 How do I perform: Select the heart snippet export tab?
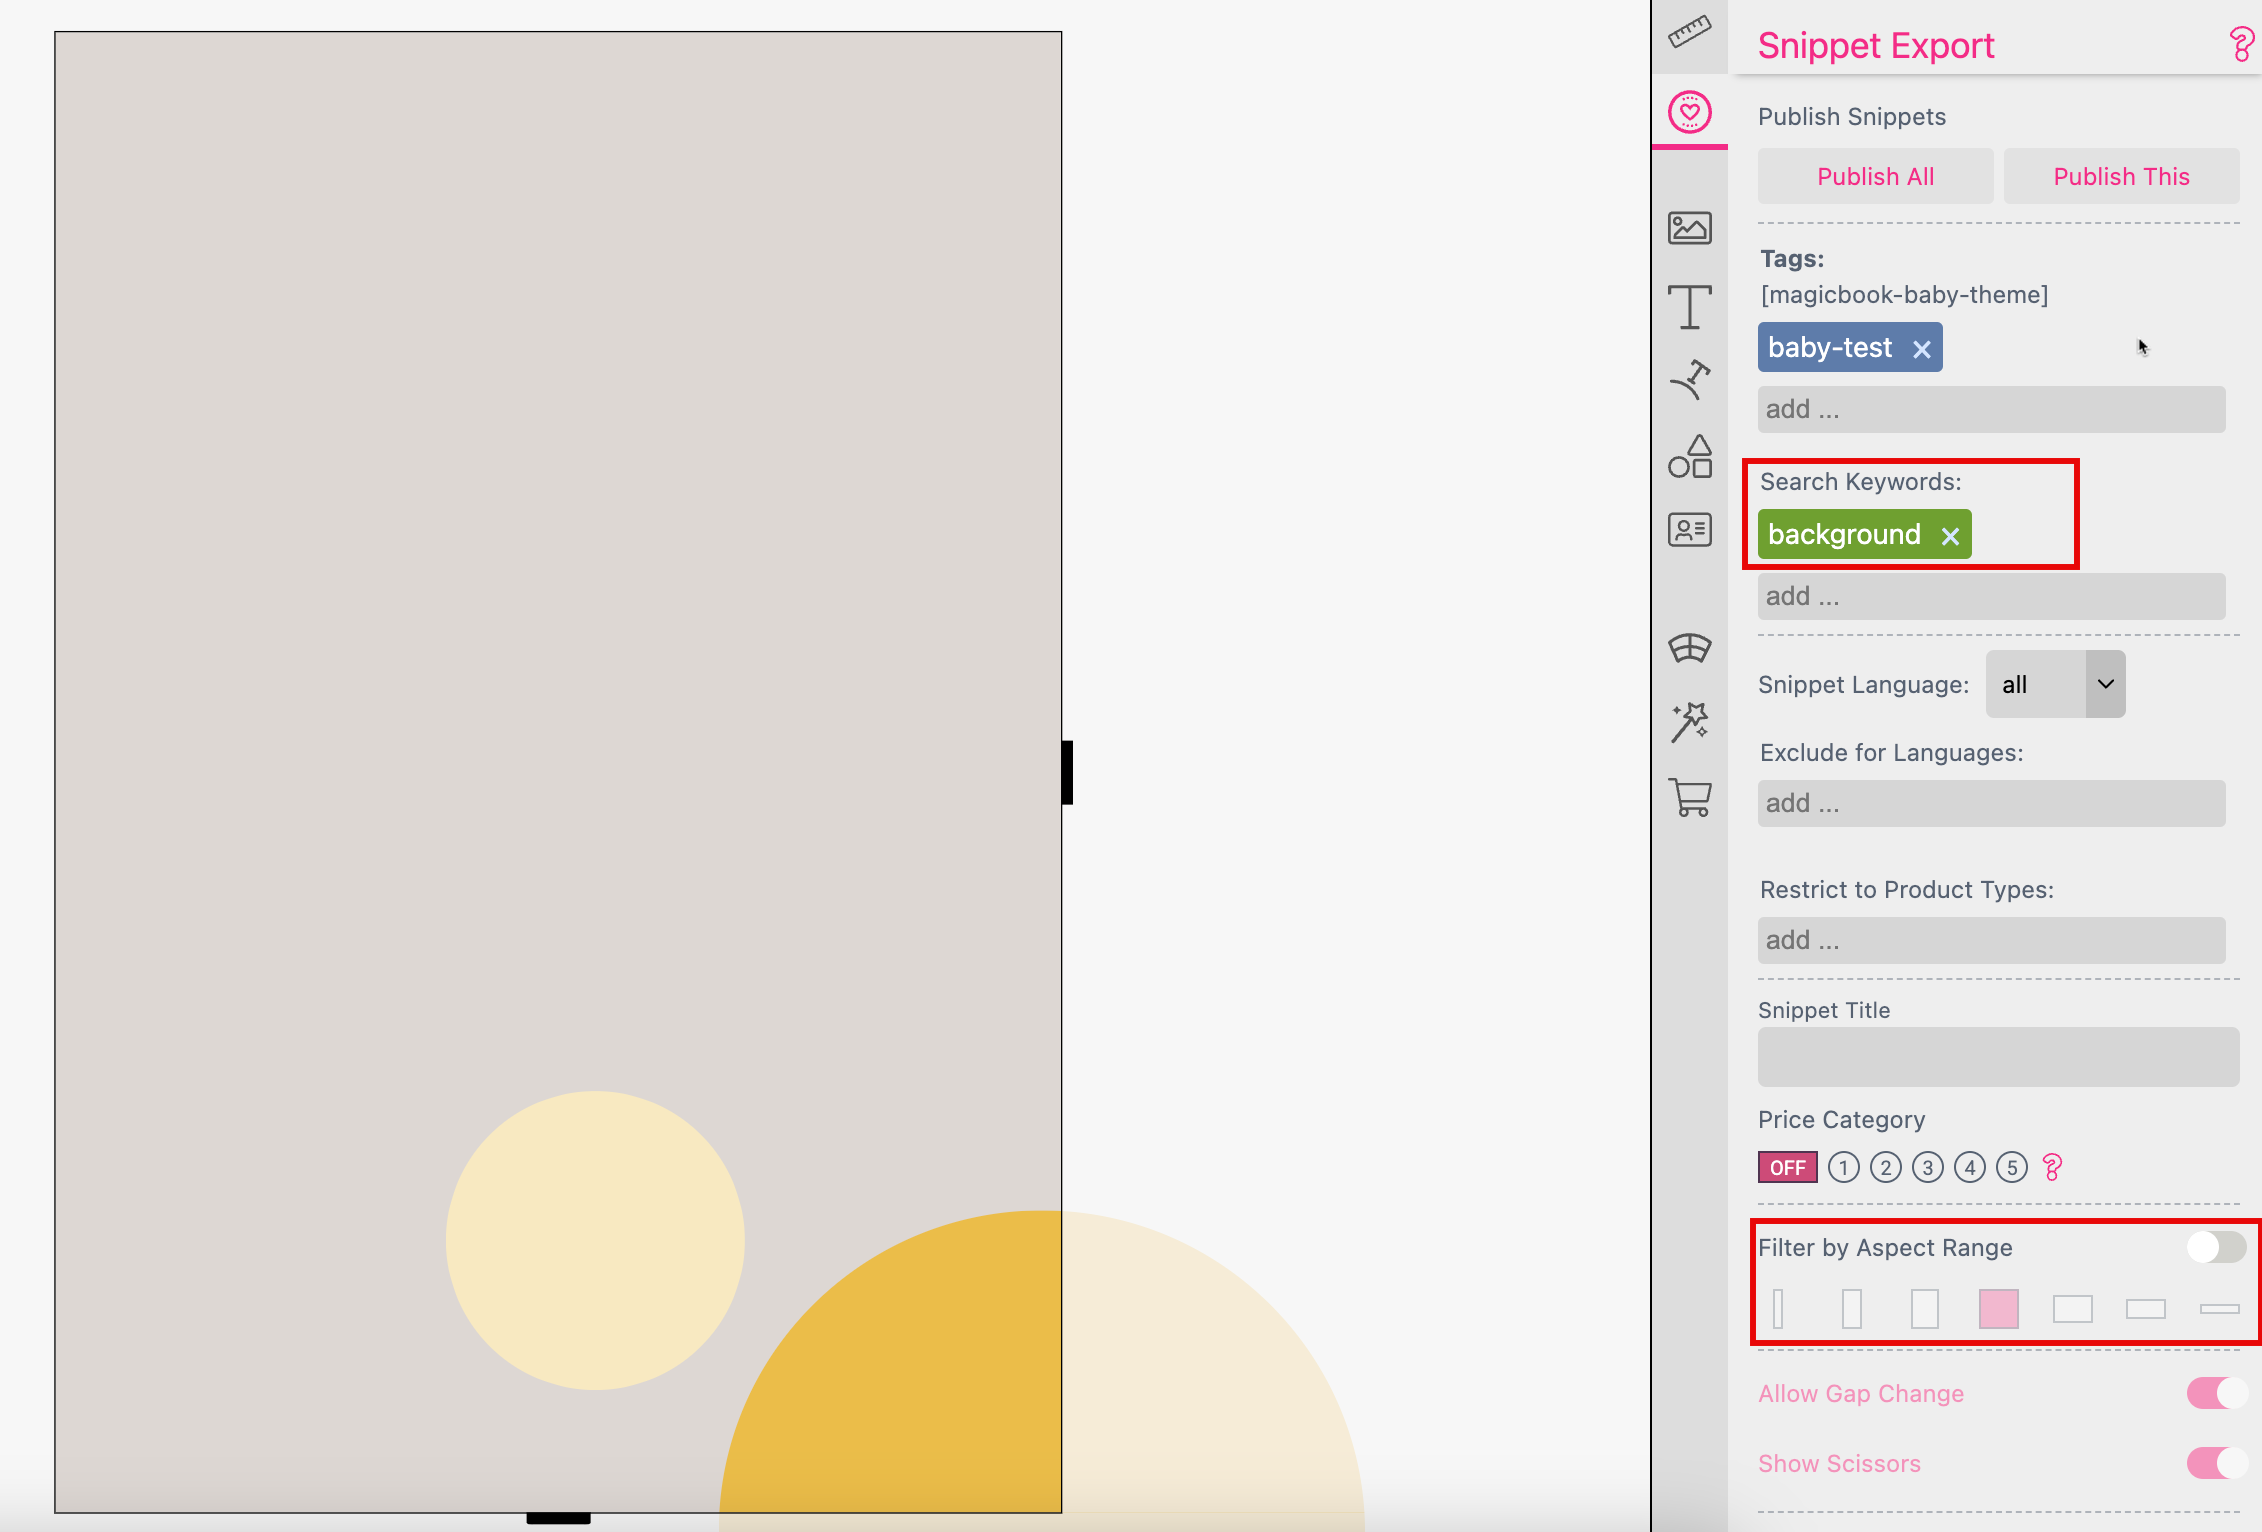[1689, 111]
